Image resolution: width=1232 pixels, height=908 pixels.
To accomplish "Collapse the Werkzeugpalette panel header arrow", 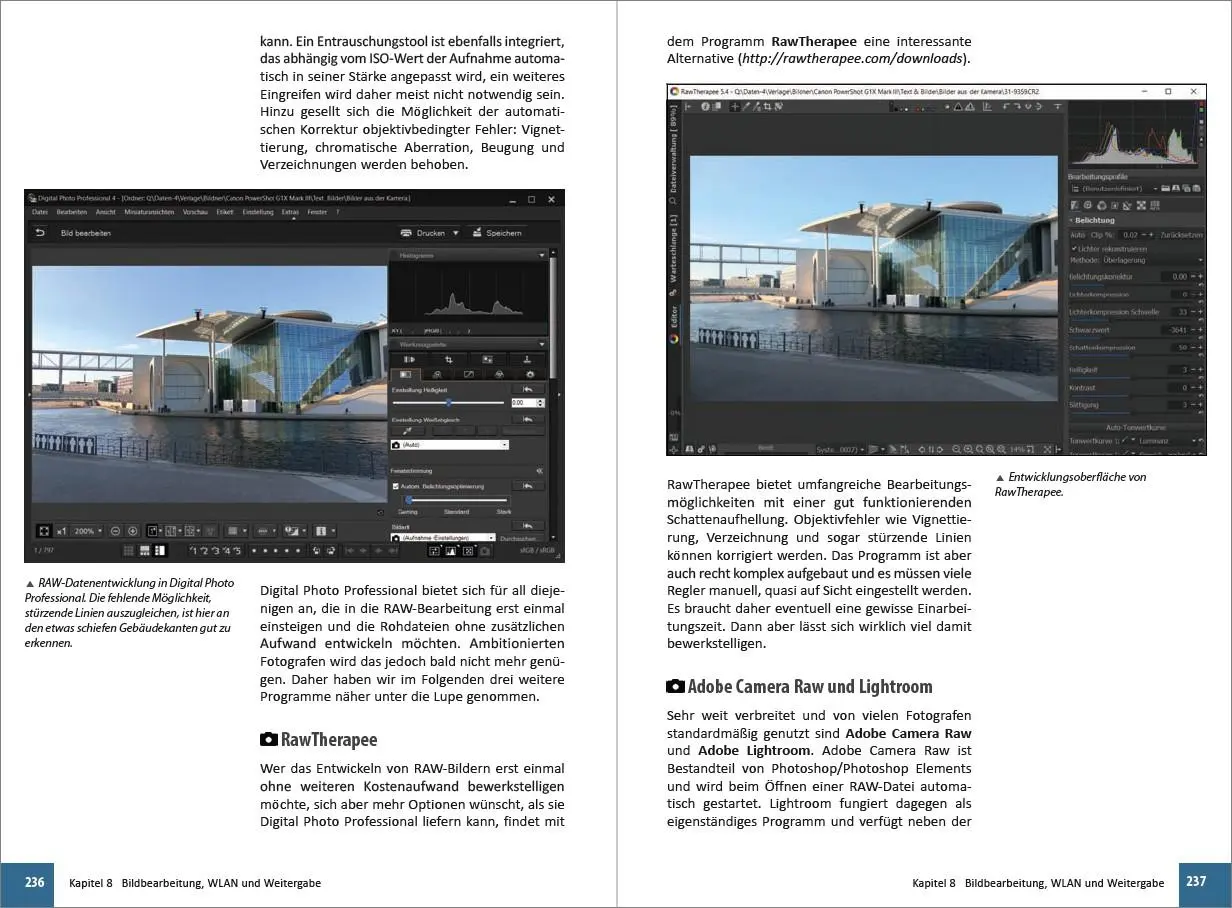I will coord(541,344).
